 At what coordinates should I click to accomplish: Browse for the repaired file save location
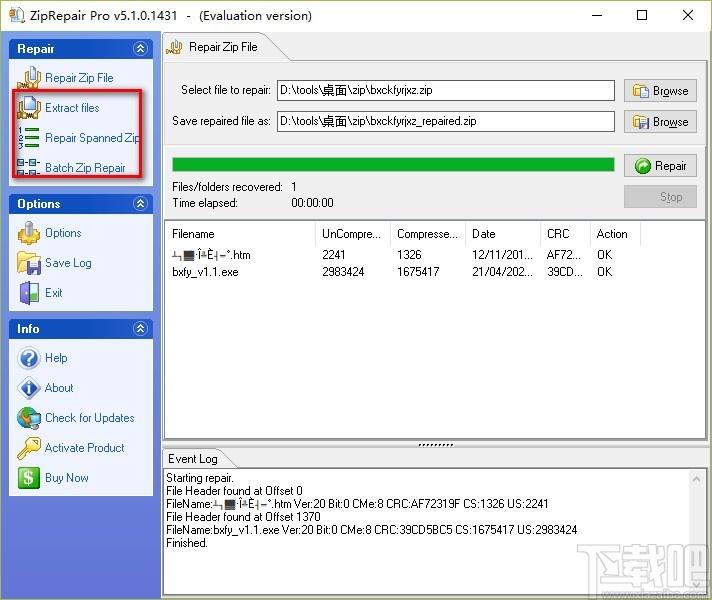click(660, 122)
